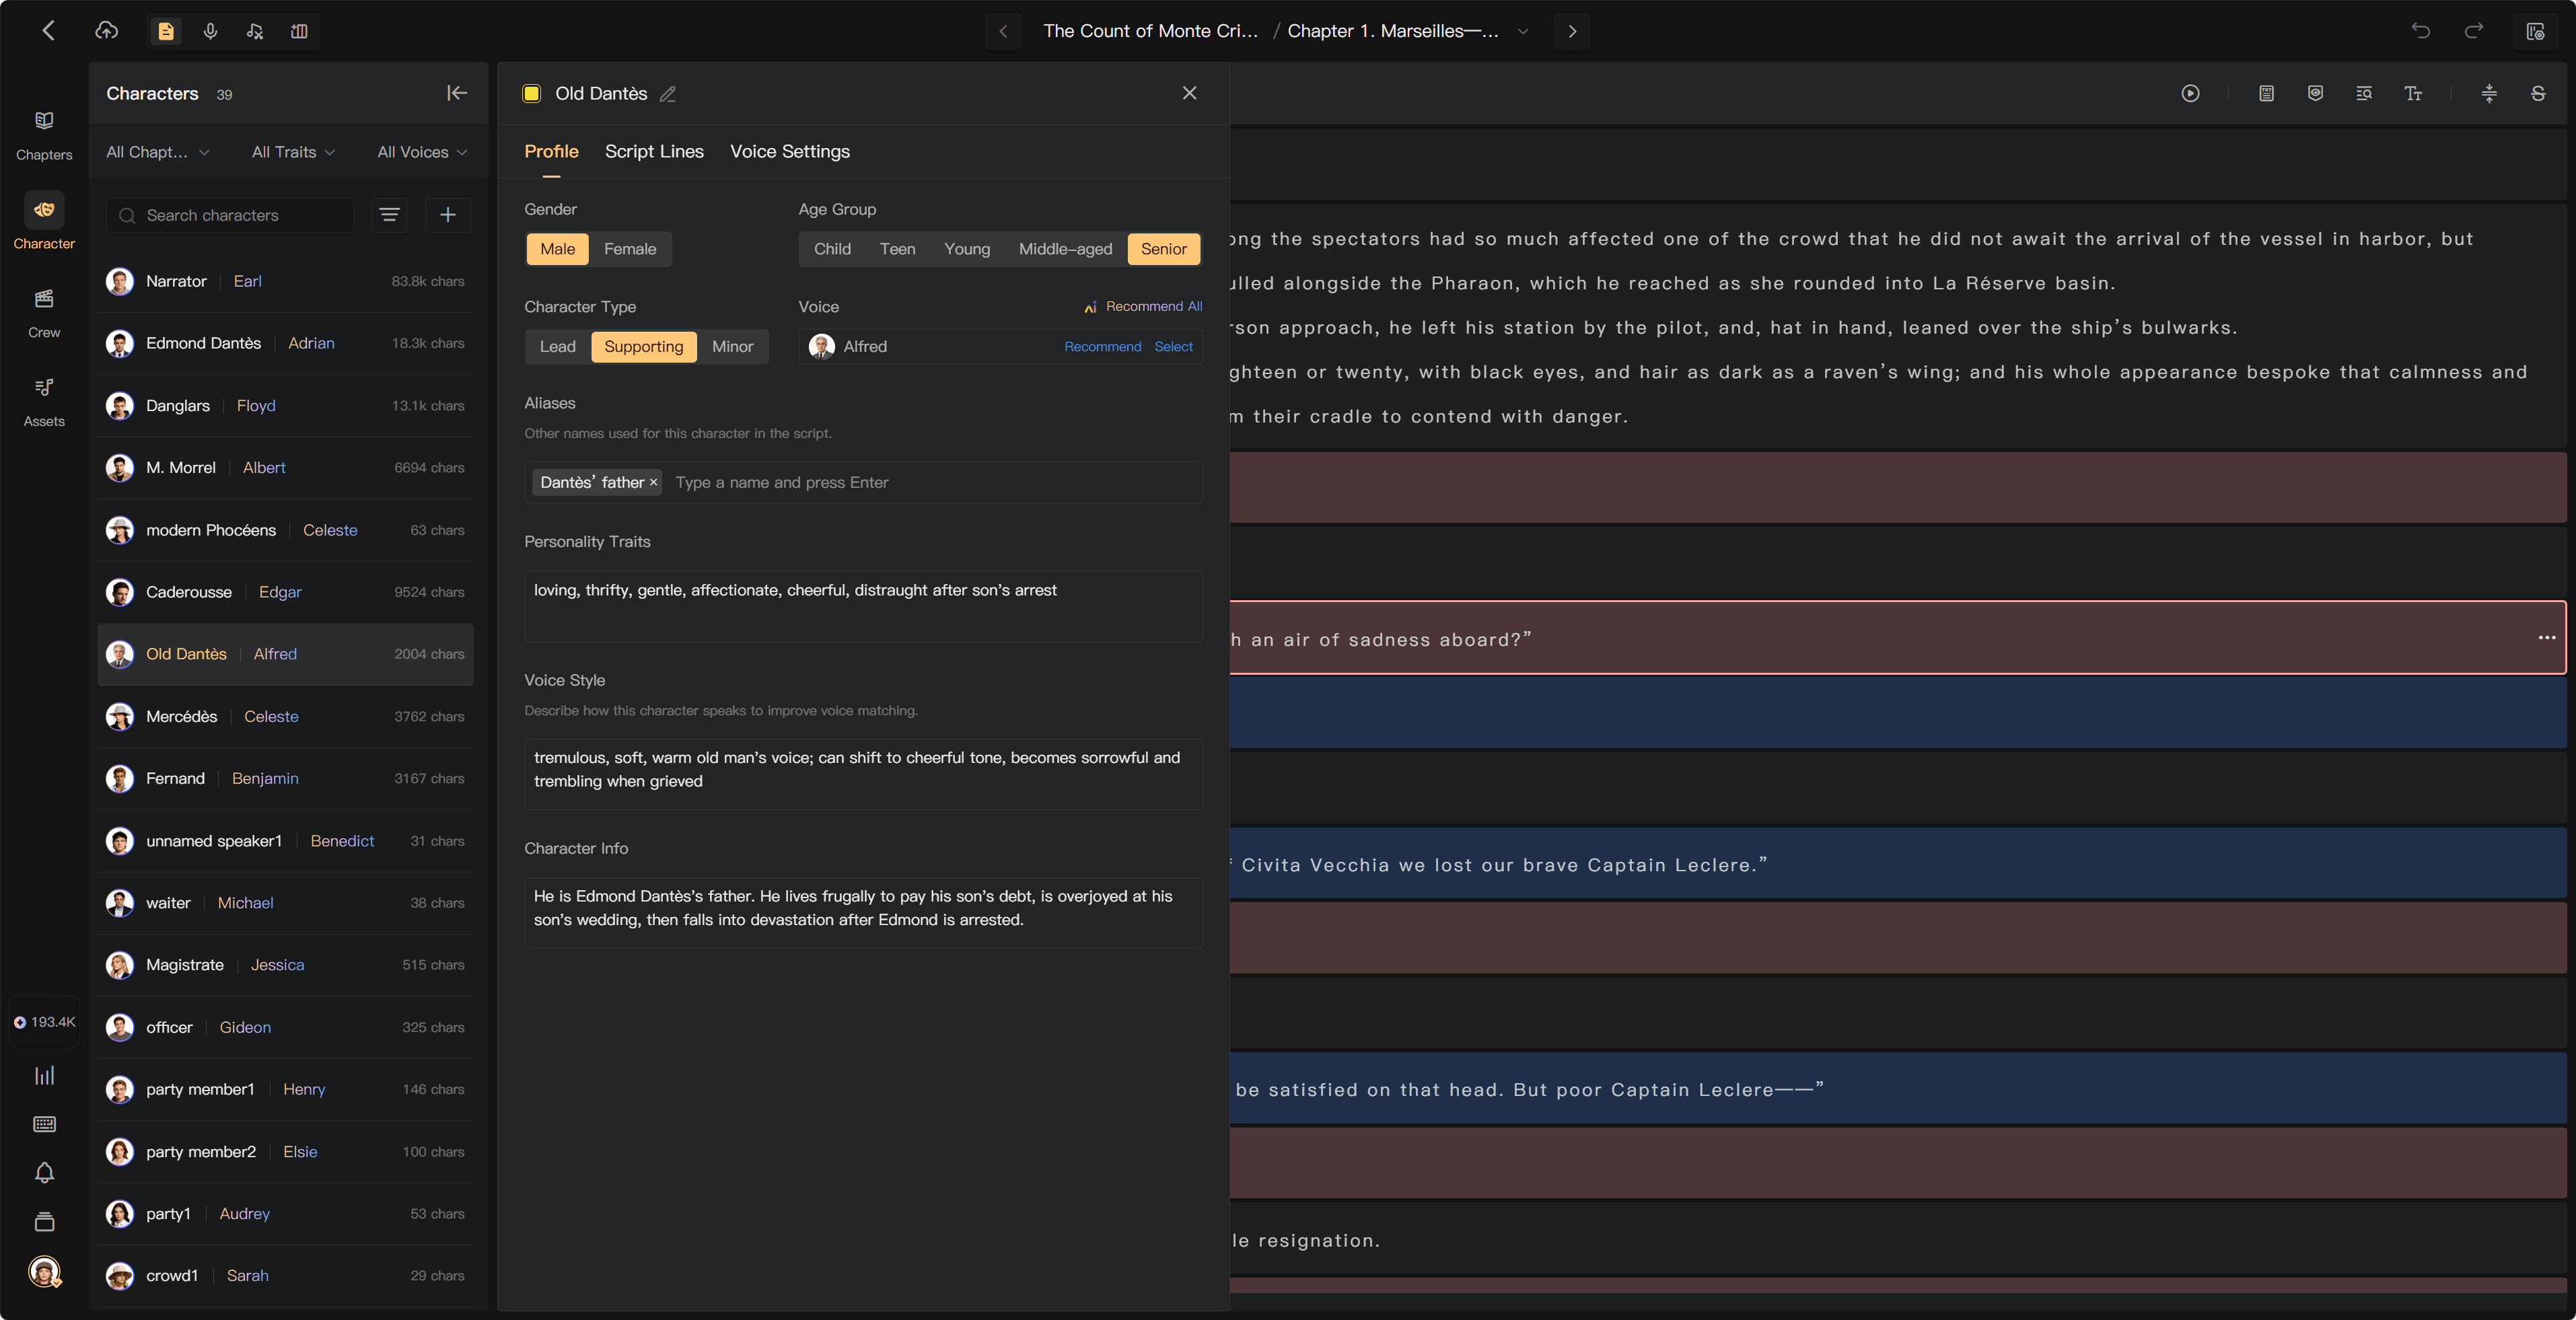Focus the Search characters field
The image size is (2576, 1320).
coord(231,215)
